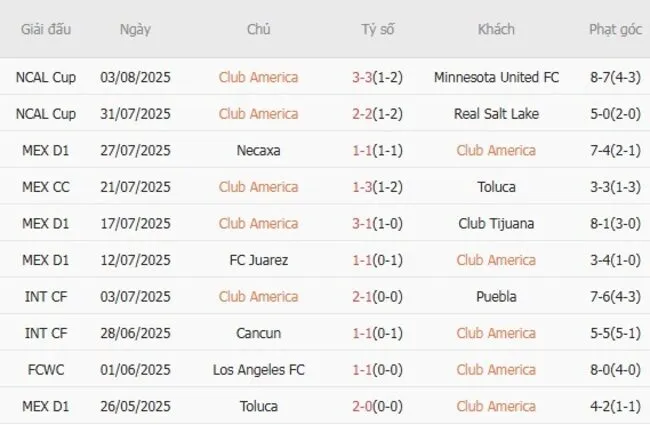
Task: Click Club America in the Club Tijuana match row
Action: click(258, 224)
